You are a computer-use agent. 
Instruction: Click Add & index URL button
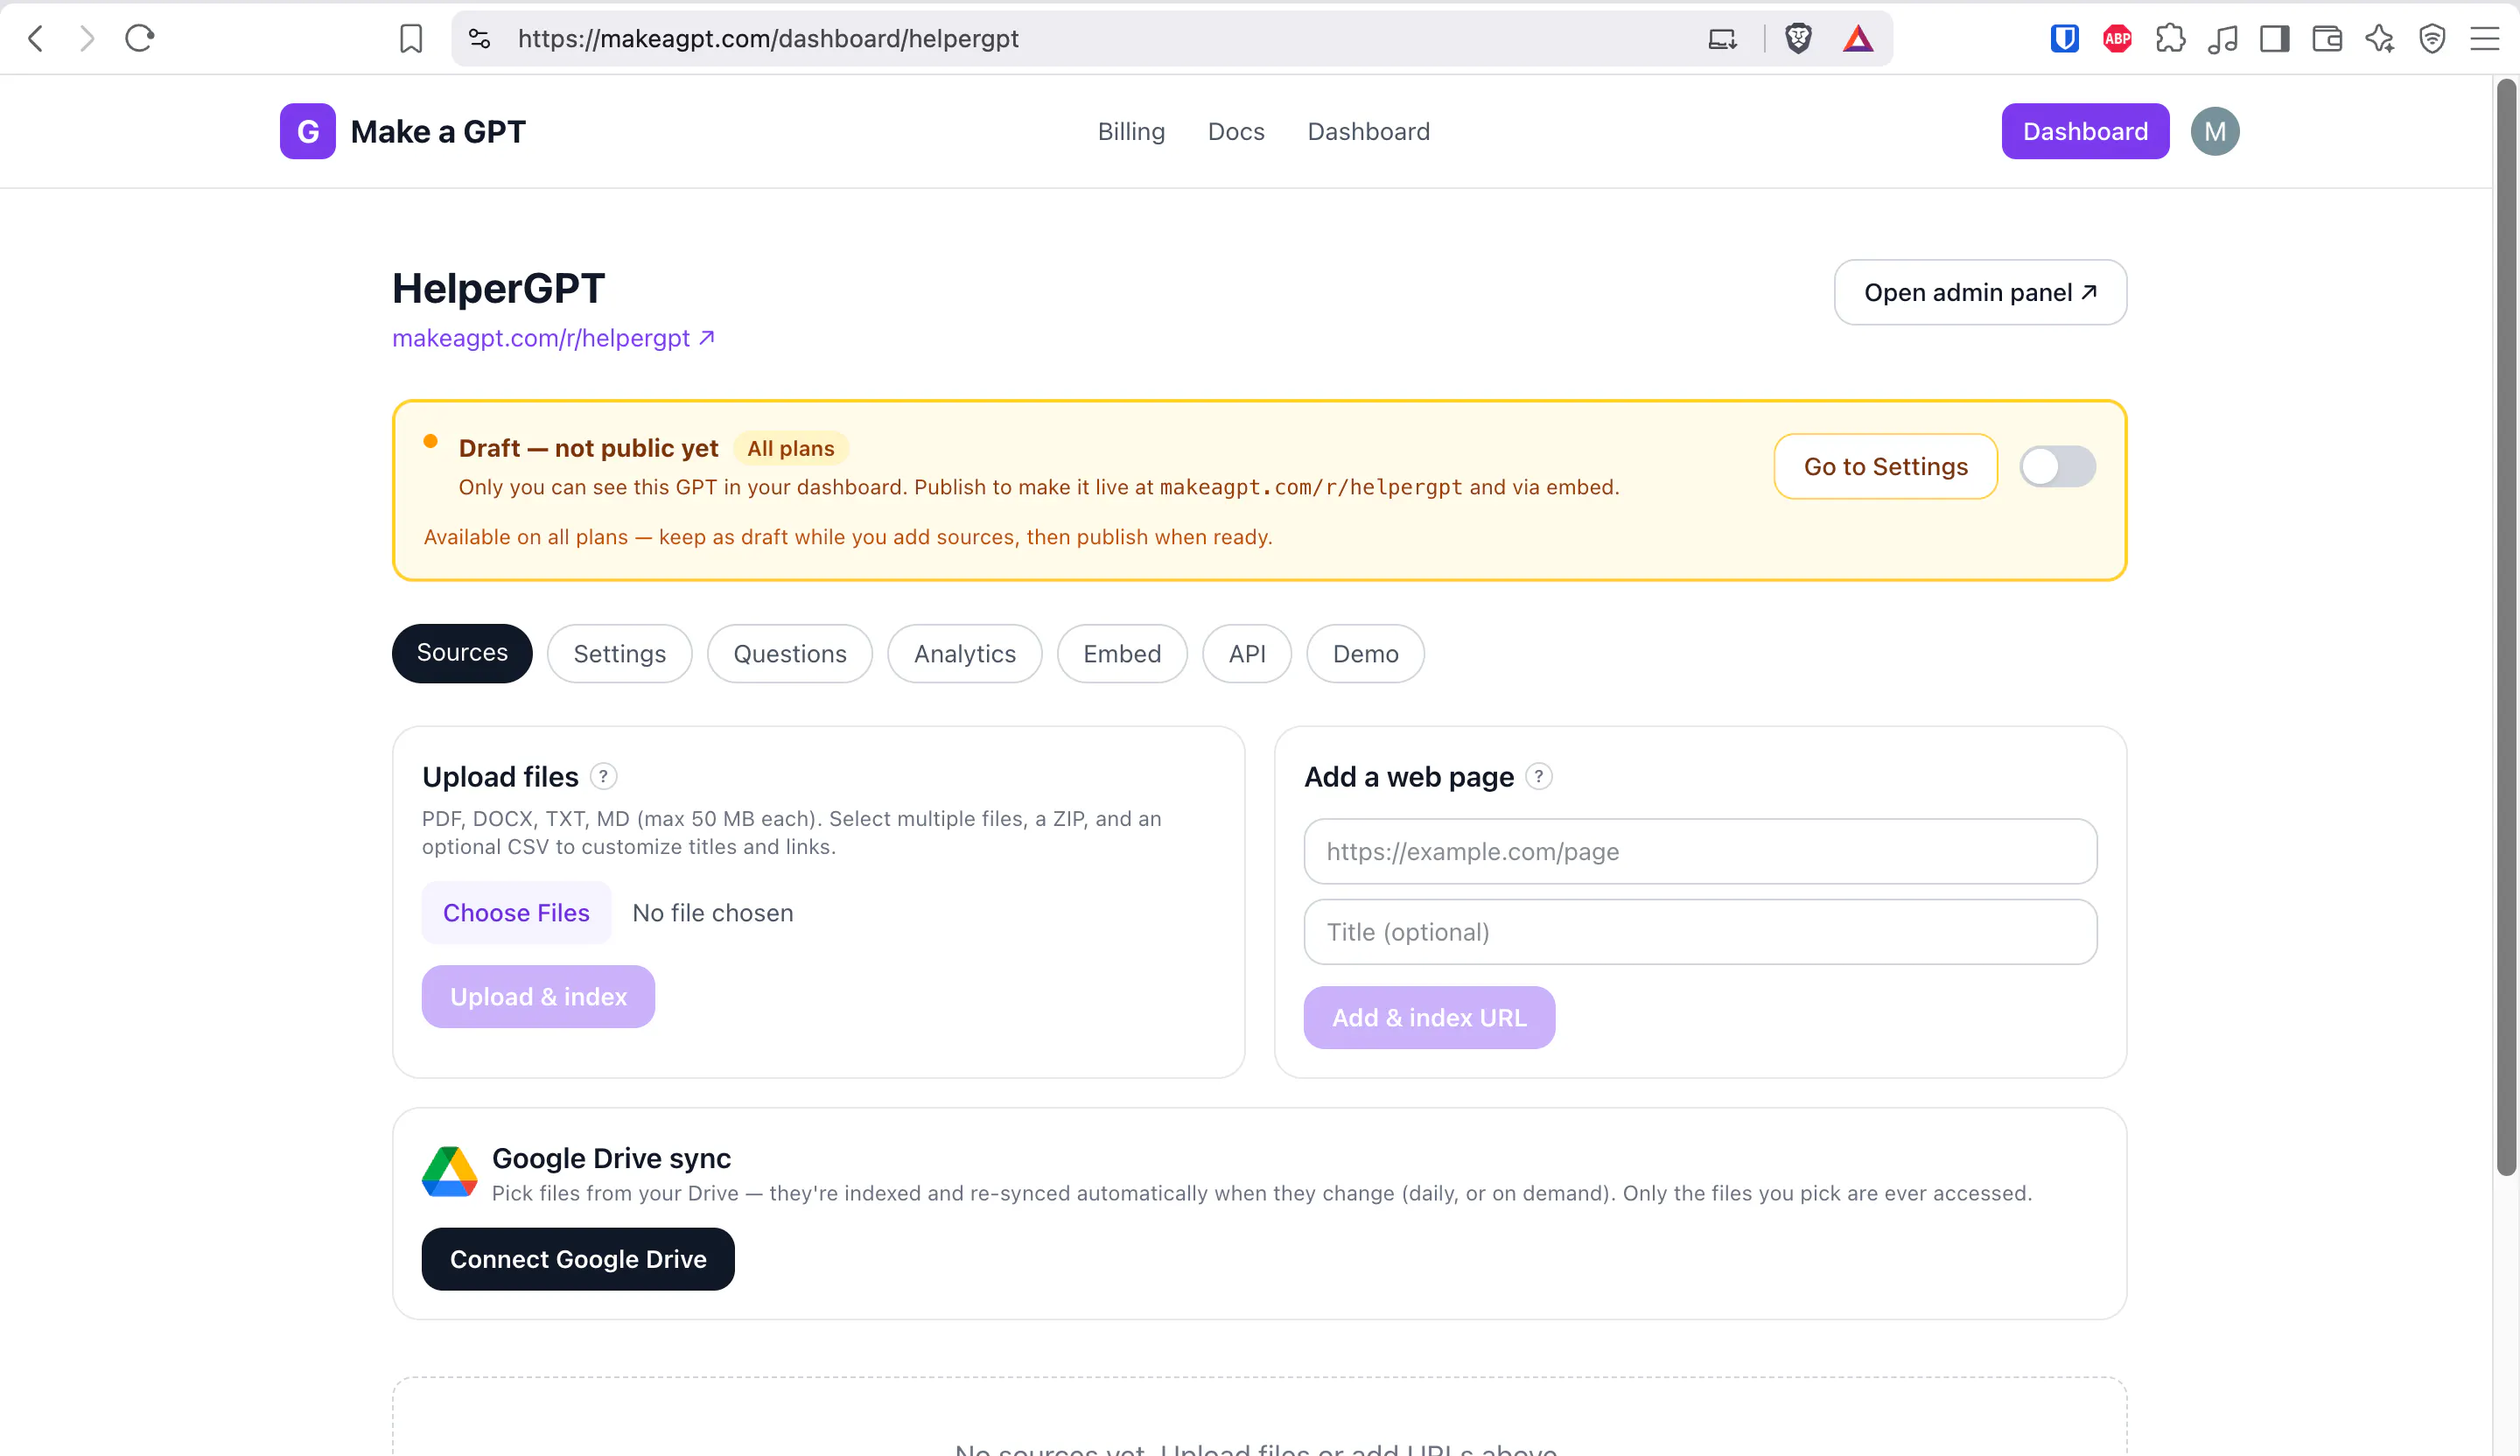point(1429,1018)
